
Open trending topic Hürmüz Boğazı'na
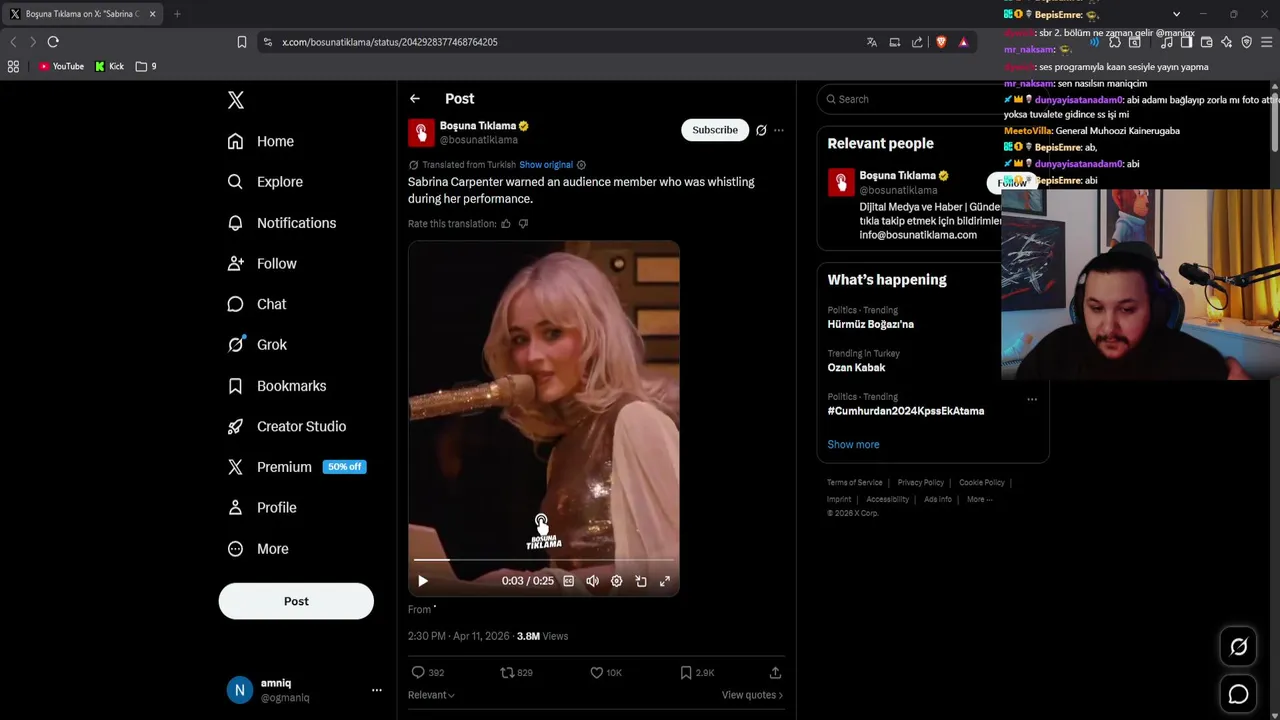[870, 324]
